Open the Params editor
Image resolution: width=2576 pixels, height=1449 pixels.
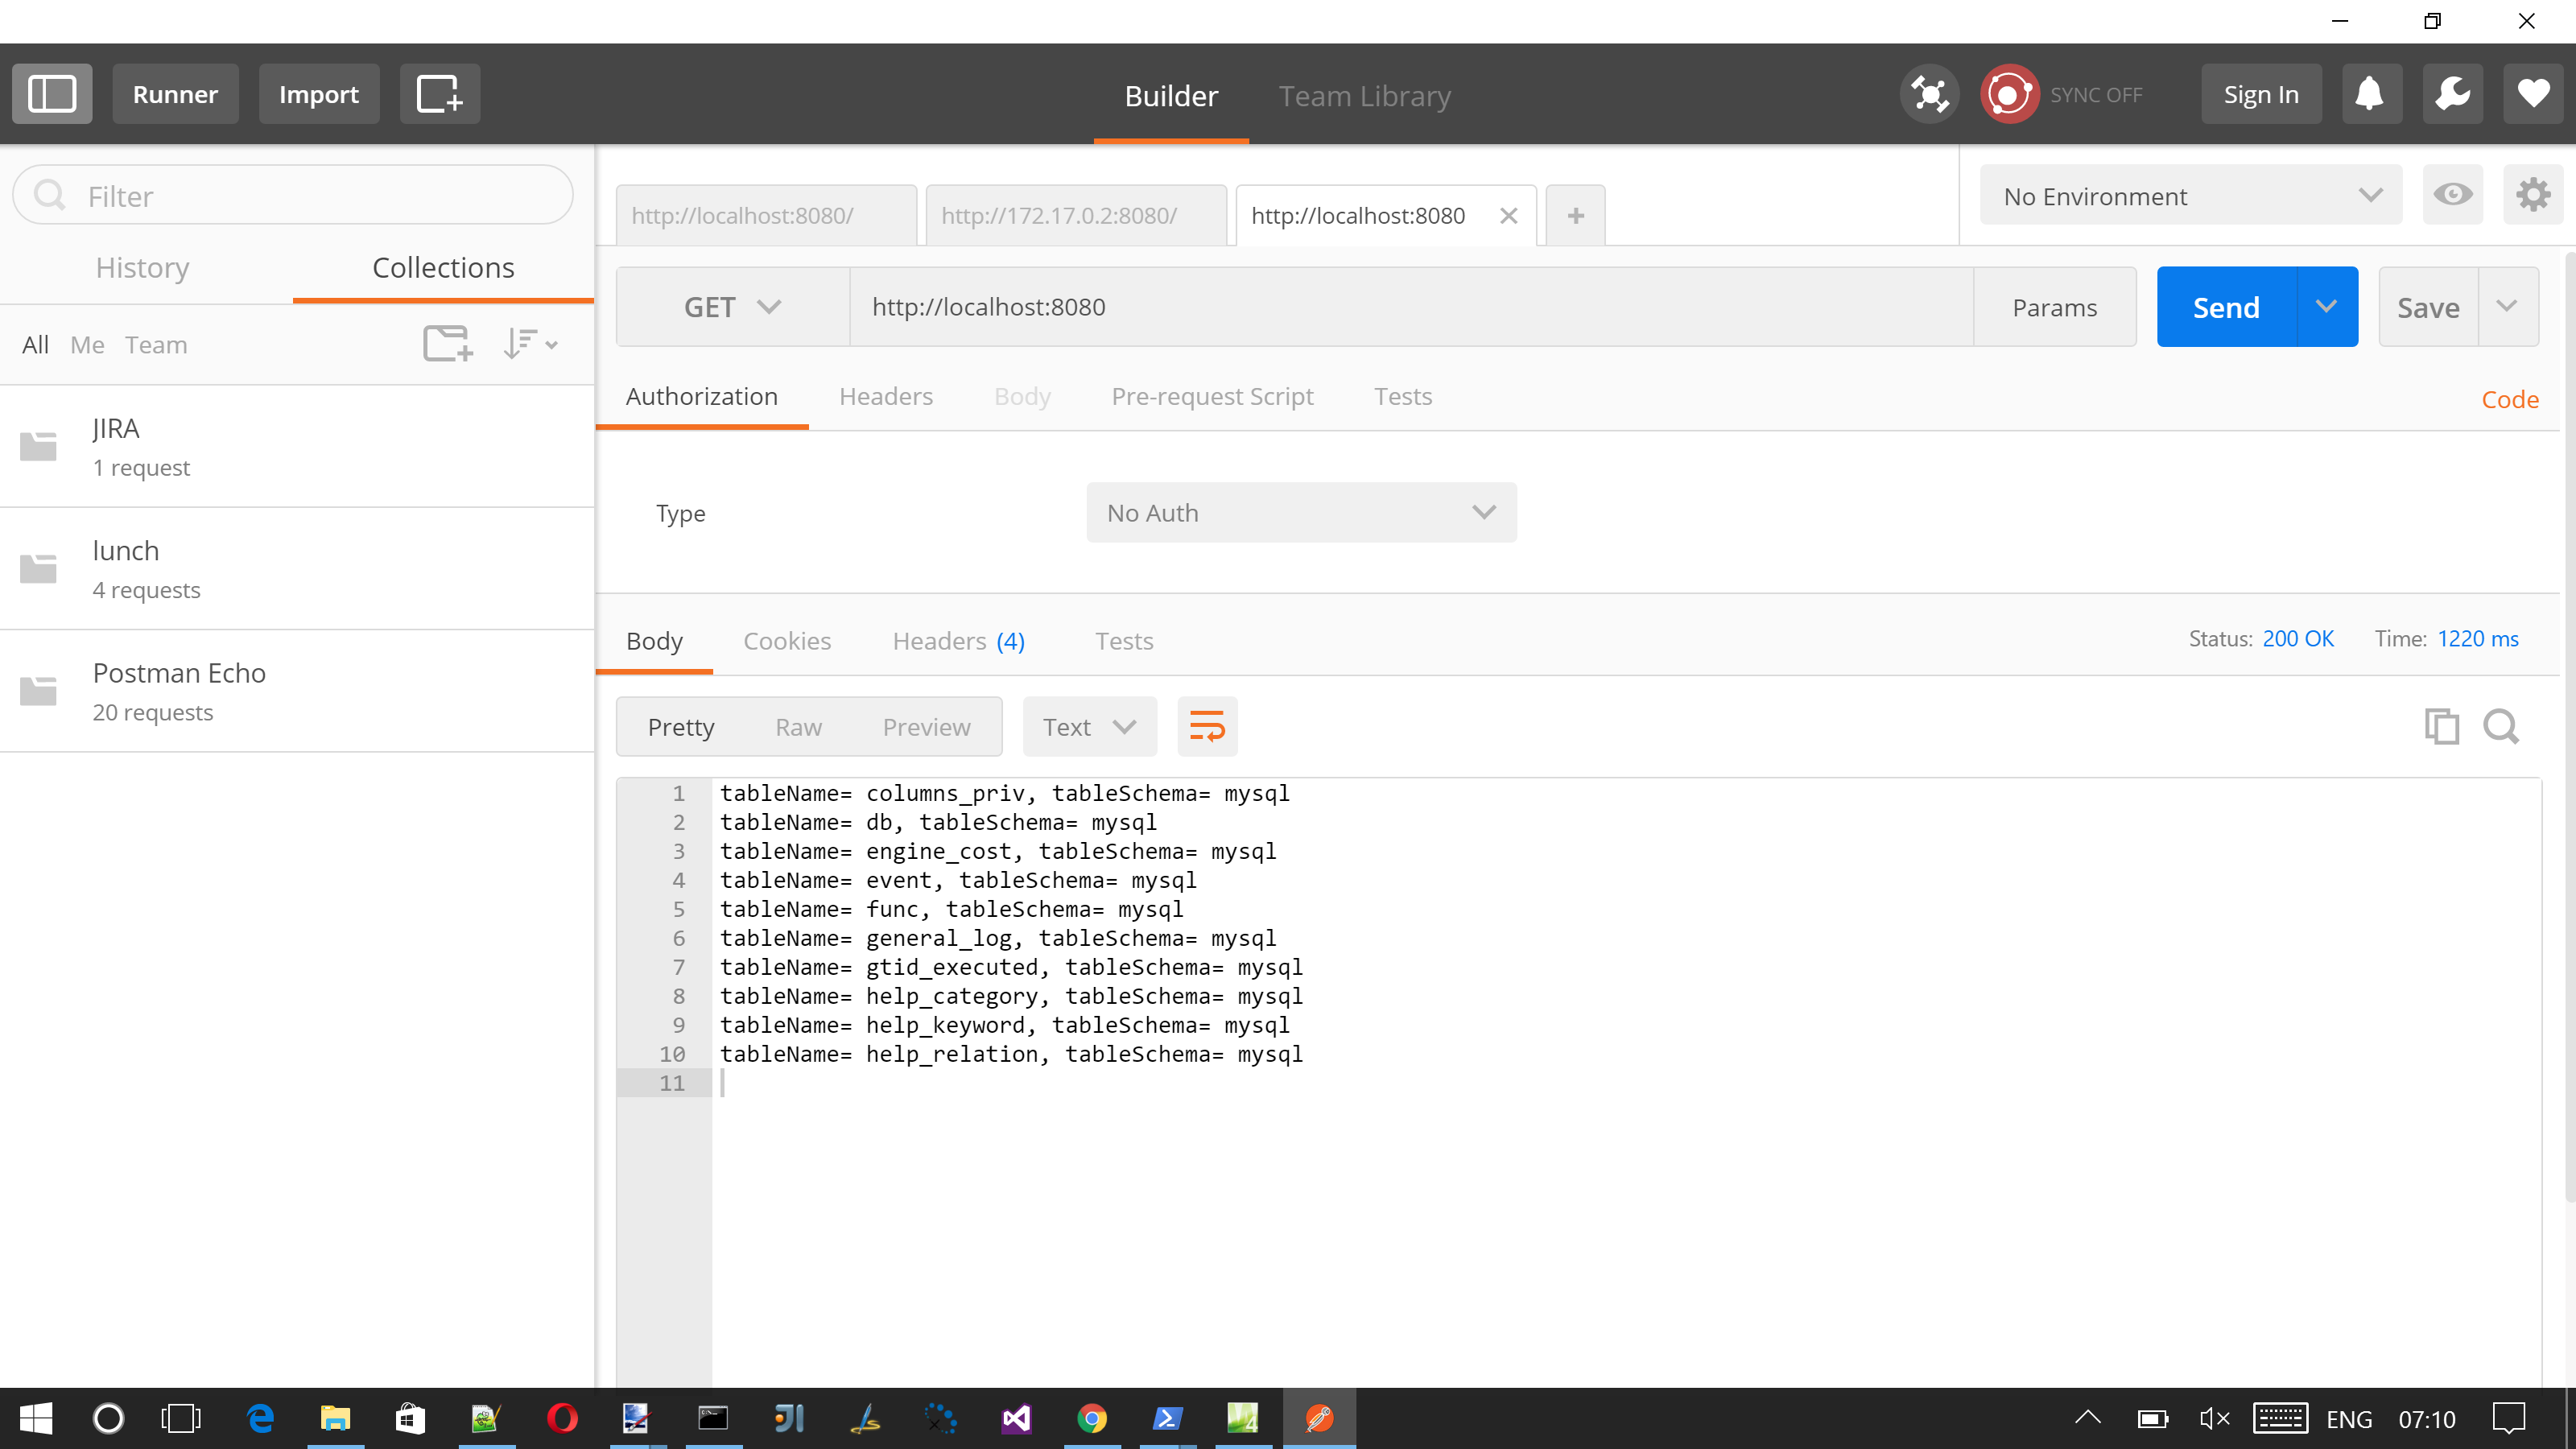coord(2054,307)
